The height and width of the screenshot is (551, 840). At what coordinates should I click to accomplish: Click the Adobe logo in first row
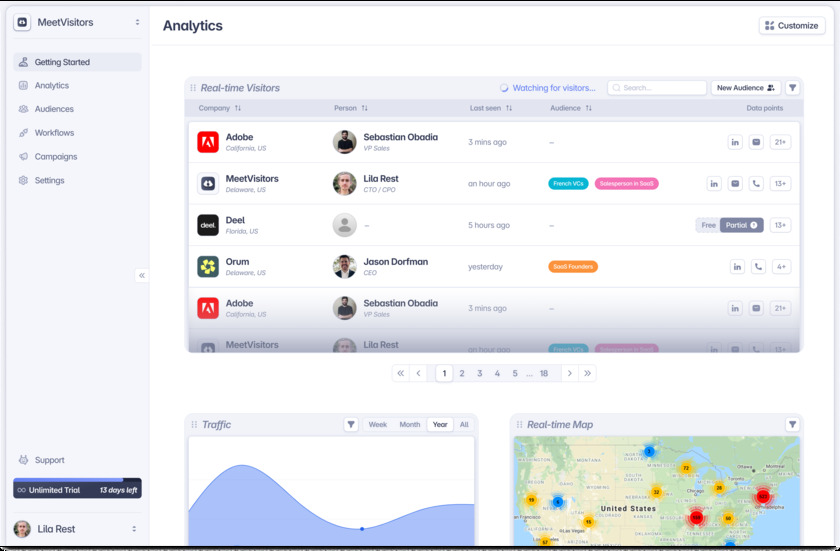click(208, 142)
